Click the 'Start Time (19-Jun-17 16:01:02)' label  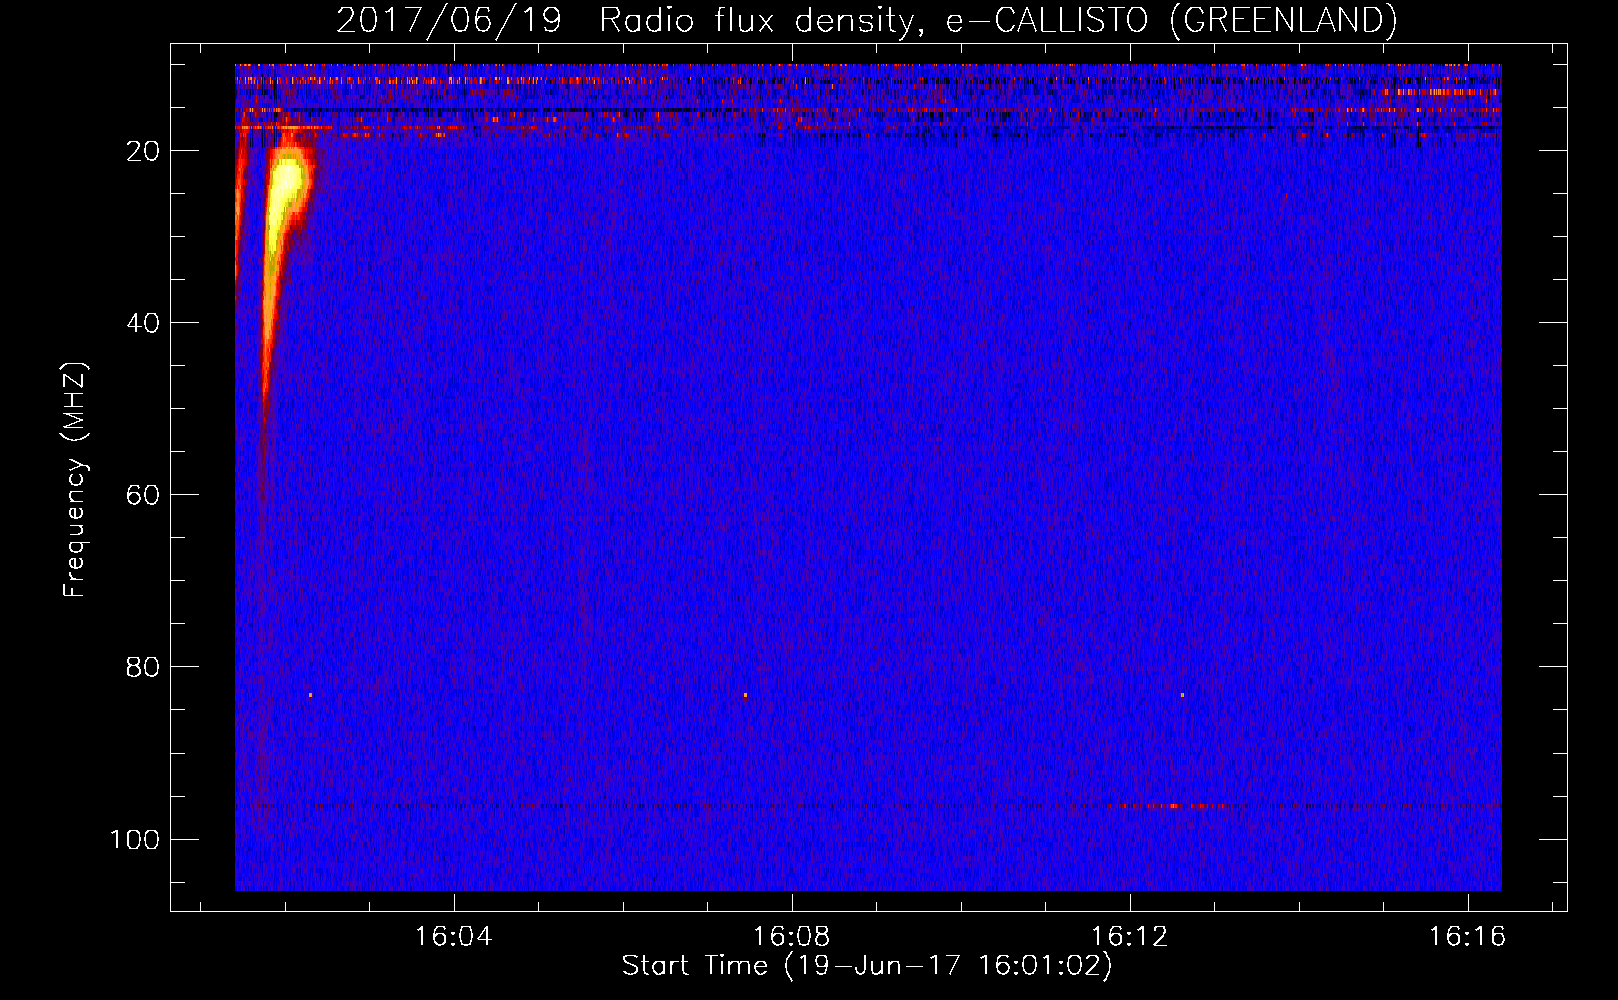pos(867,966)
